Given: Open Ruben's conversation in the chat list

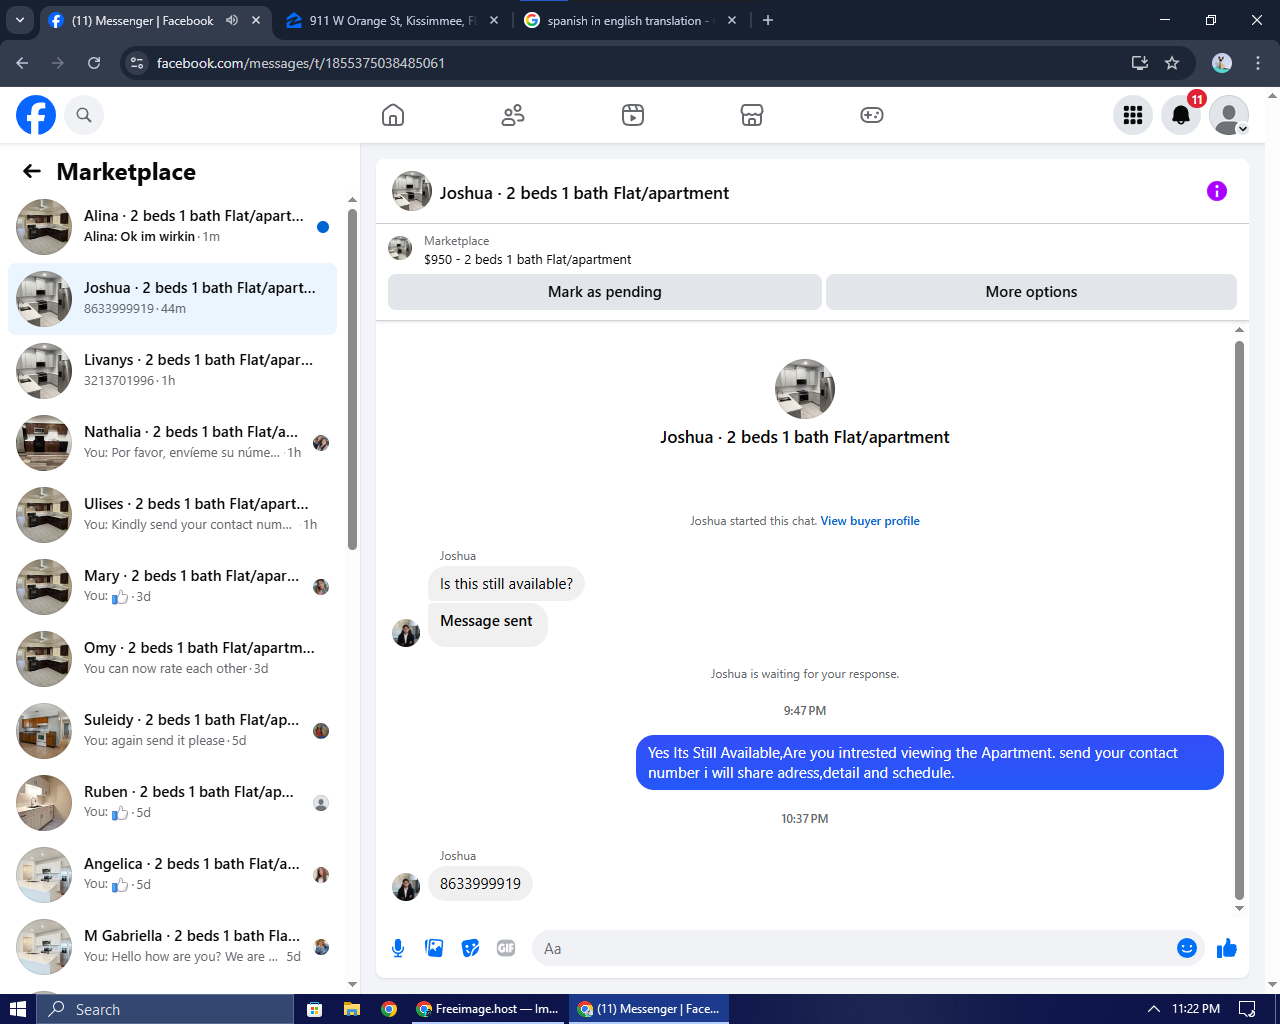Looking at the screenshot, I should [172, 803].
